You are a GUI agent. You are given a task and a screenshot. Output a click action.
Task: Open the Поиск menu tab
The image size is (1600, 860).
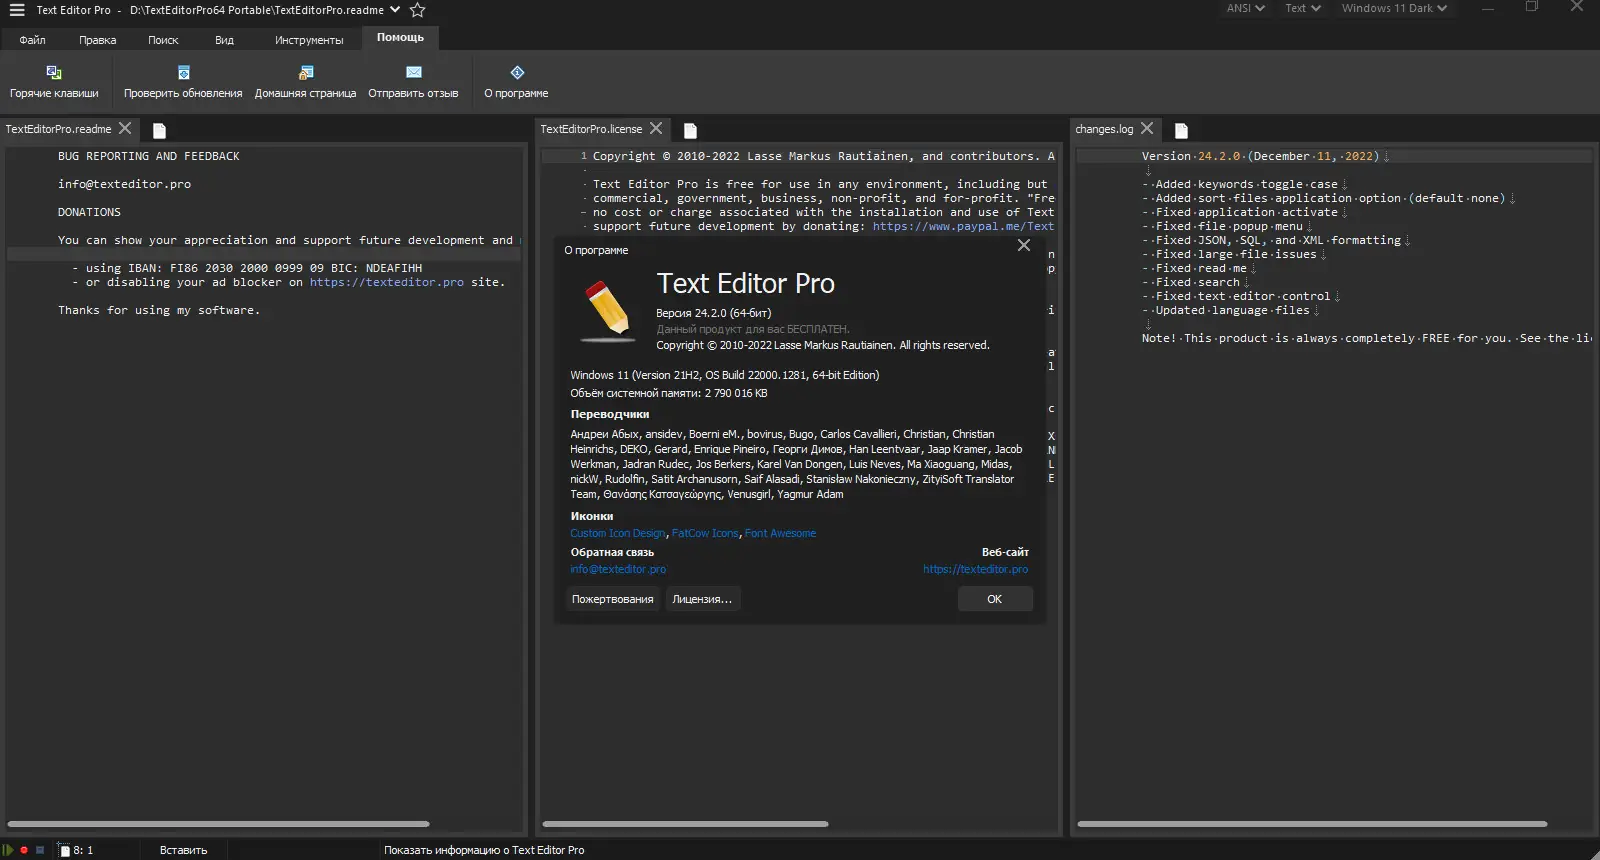pyautogui.click(x=163, y=40)
